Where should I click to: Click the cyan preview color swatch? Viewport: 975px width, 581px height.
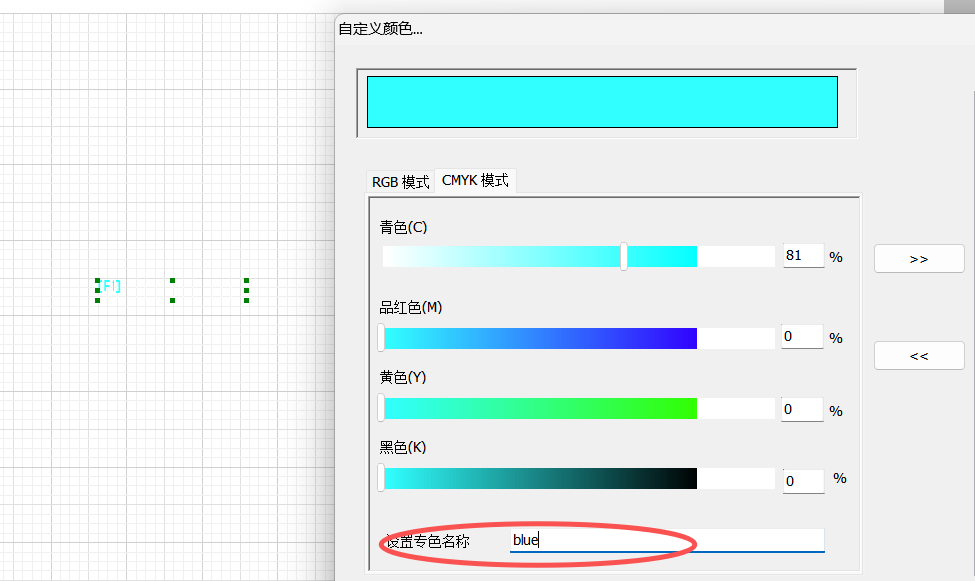tap(602, 101)
